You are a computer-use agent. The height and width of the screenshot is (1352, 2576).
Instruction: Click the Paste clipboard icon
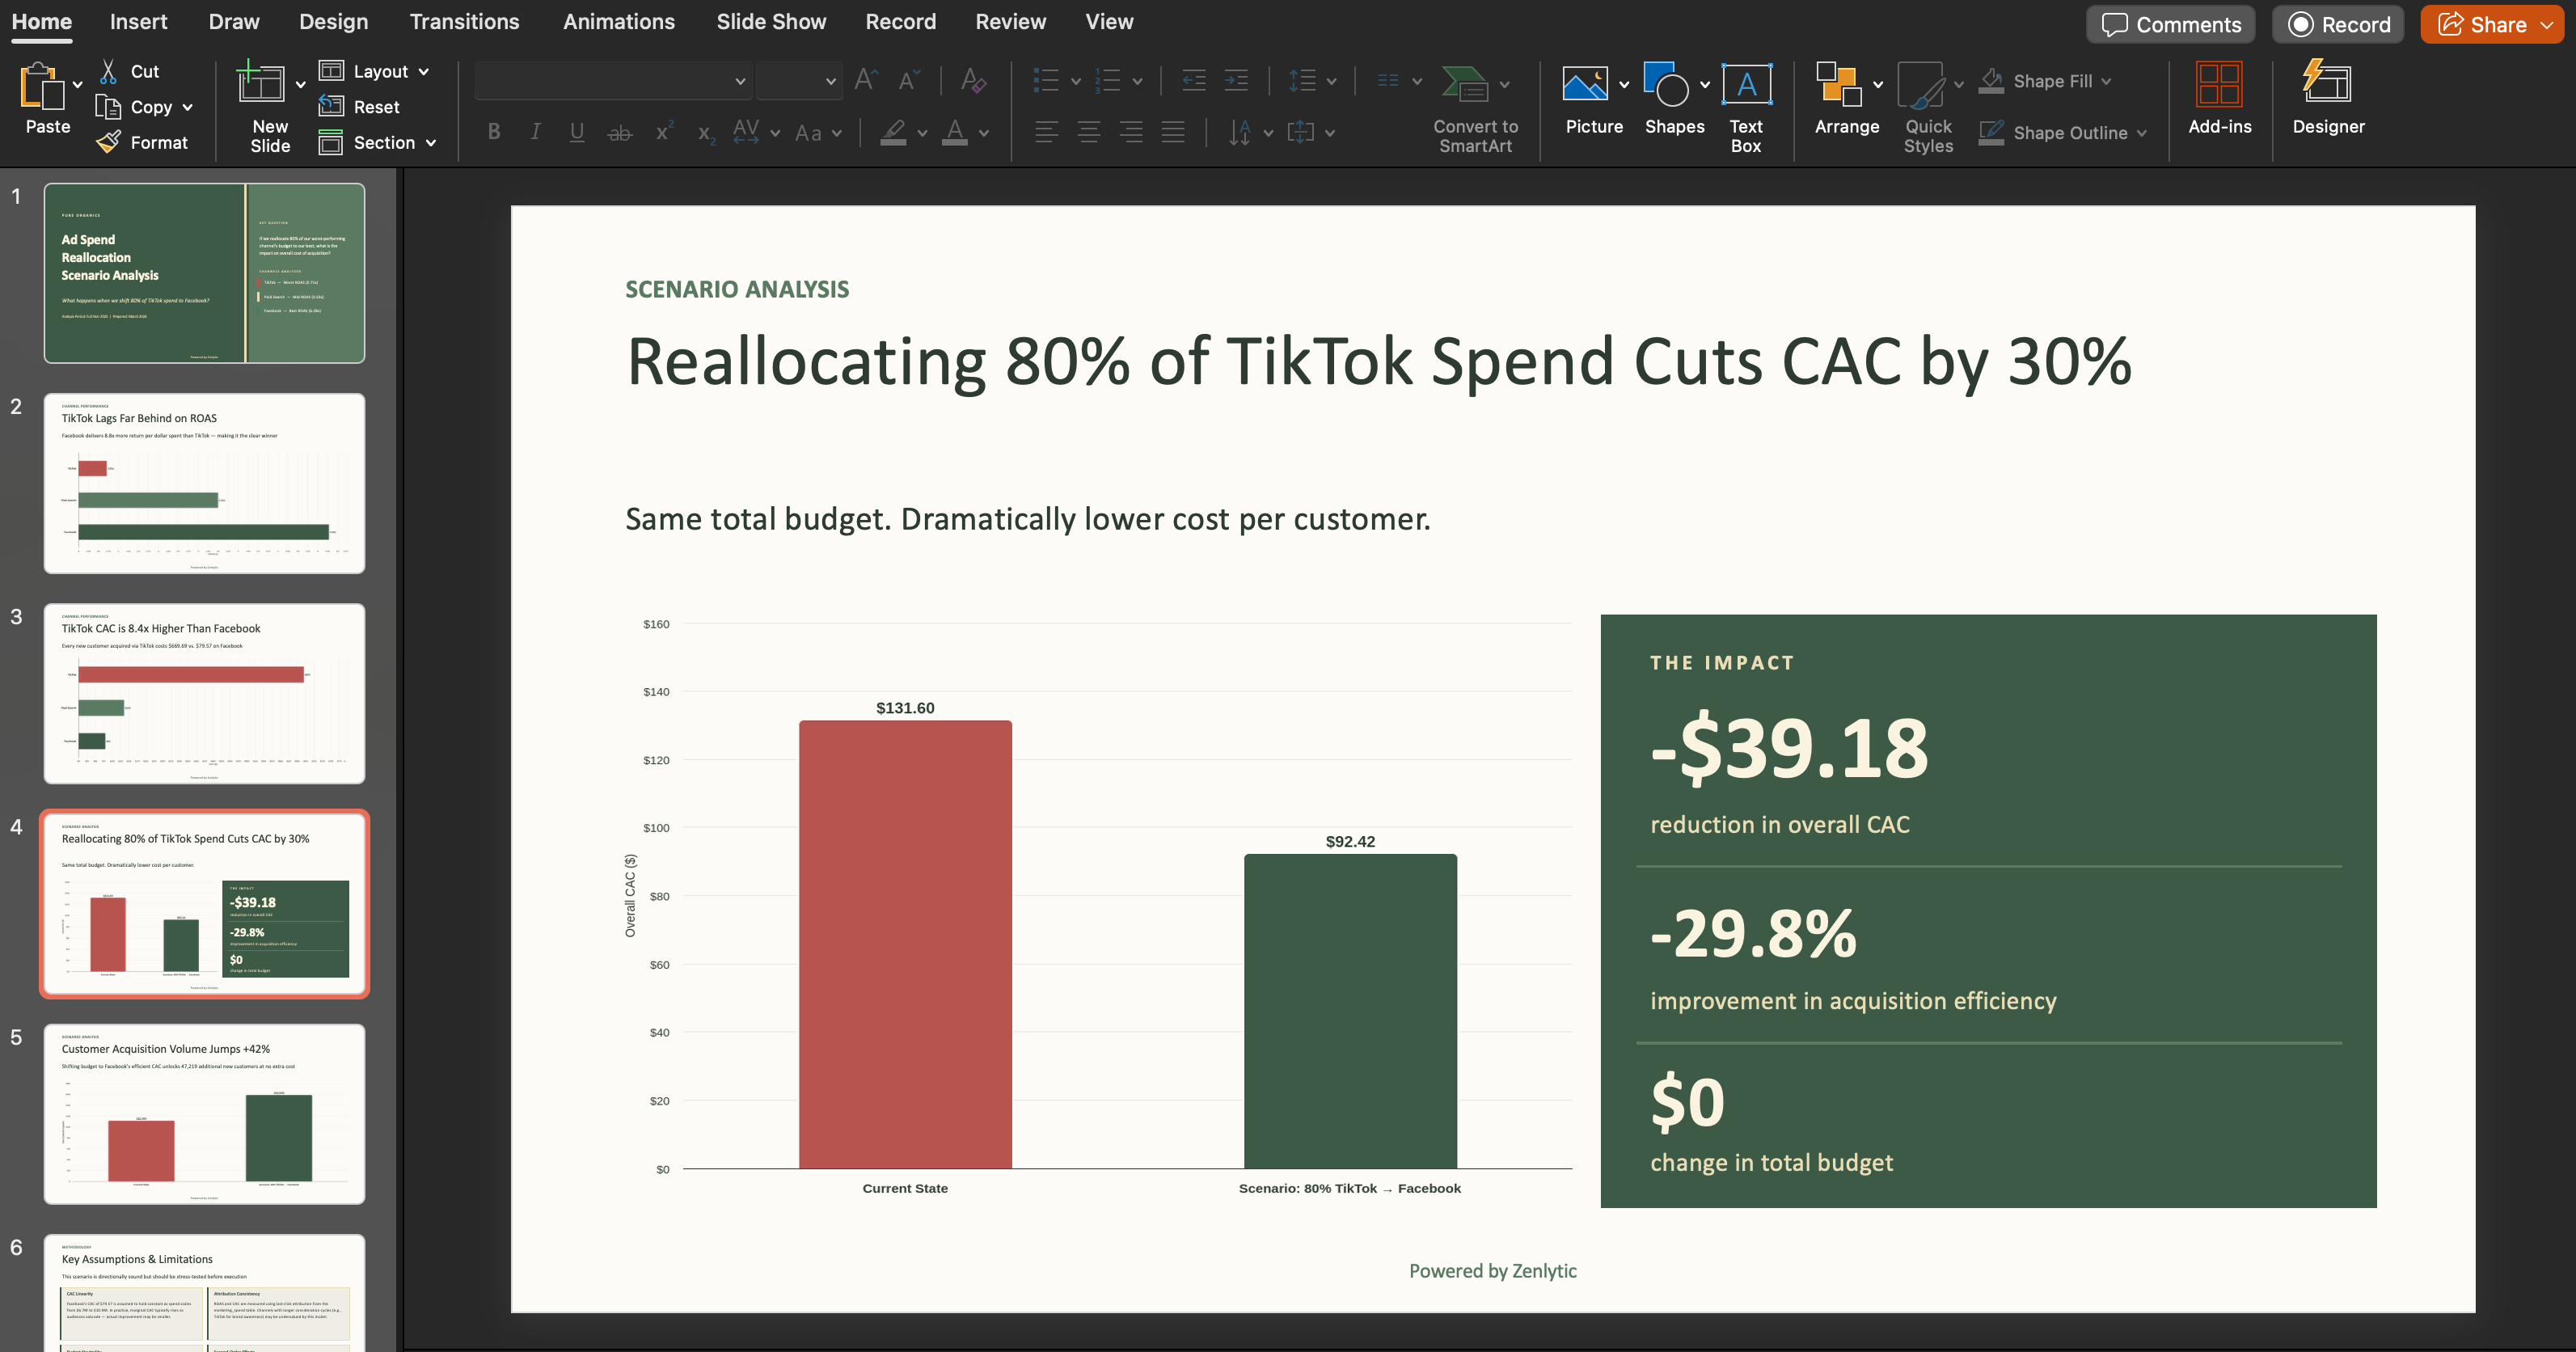42,86
